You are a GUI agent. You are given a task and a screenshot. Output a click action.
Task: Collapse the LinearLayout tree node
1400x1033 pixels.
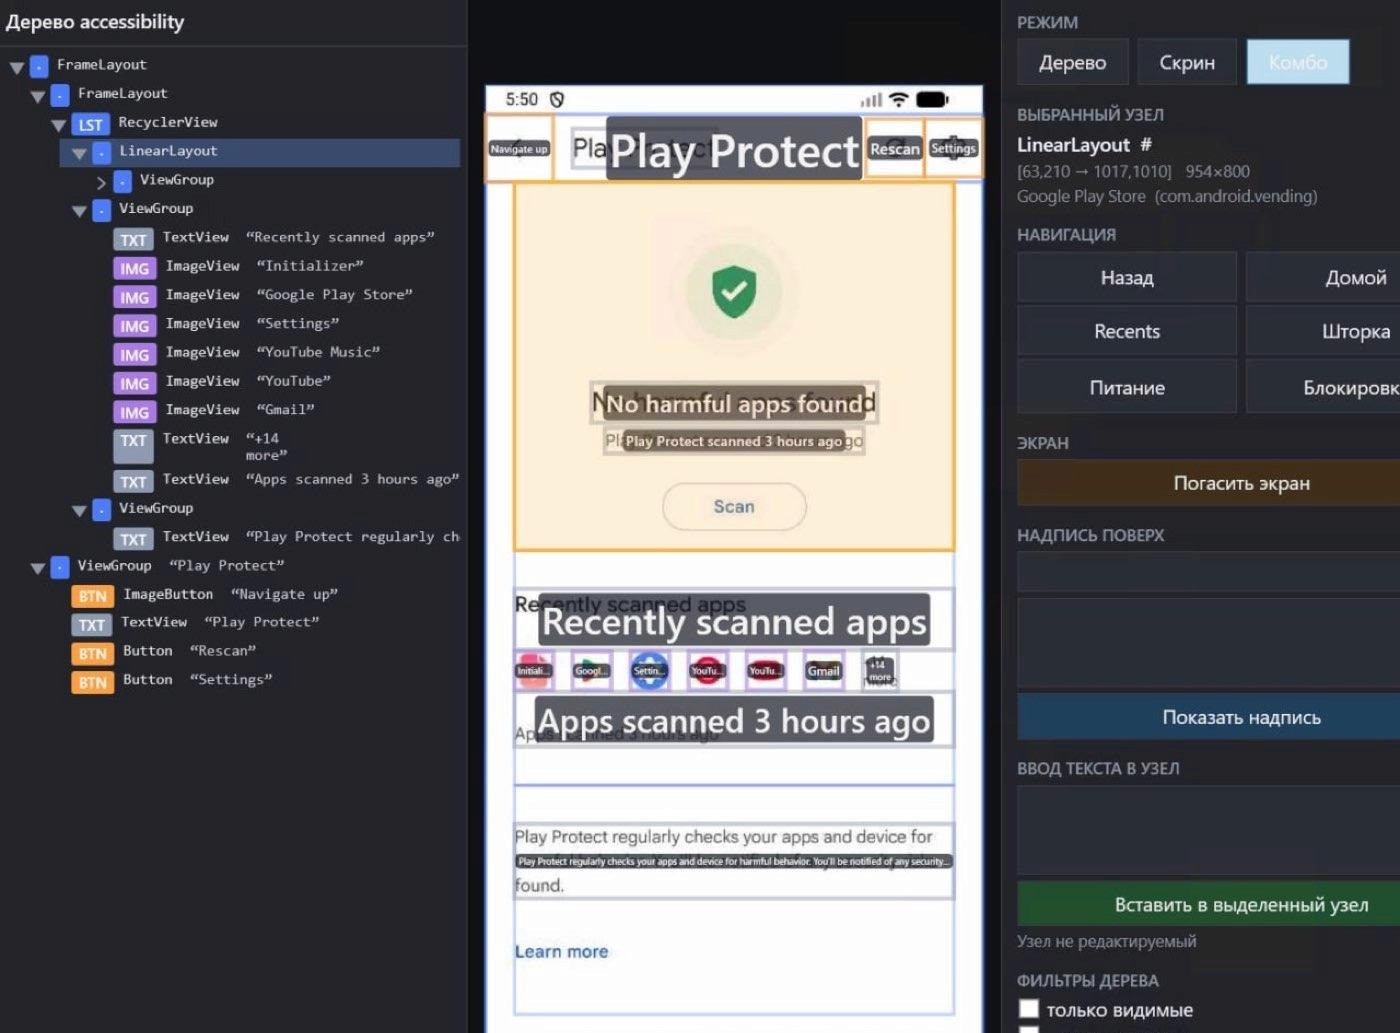pos(80,154)
